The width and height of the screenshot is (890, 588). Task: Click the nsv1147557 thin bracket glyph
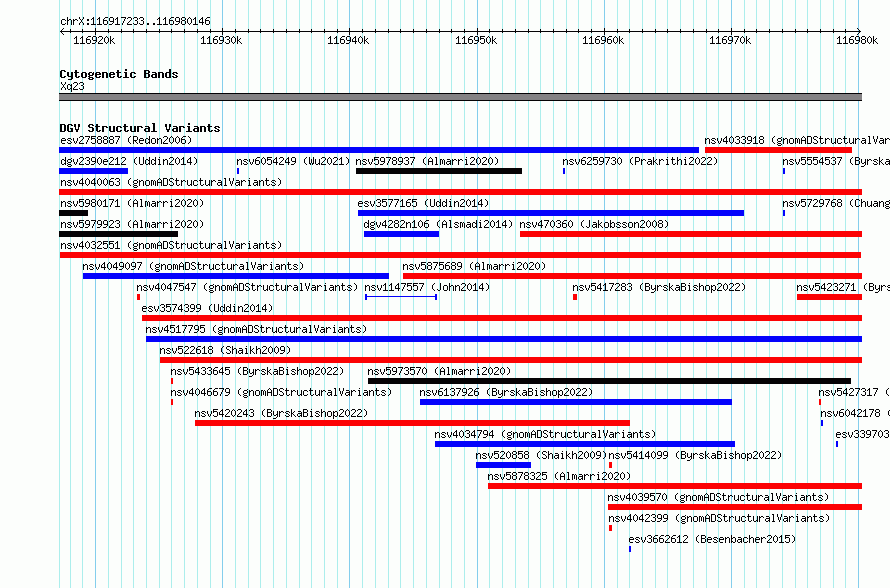pyautogui.click(x=401, y=297)
